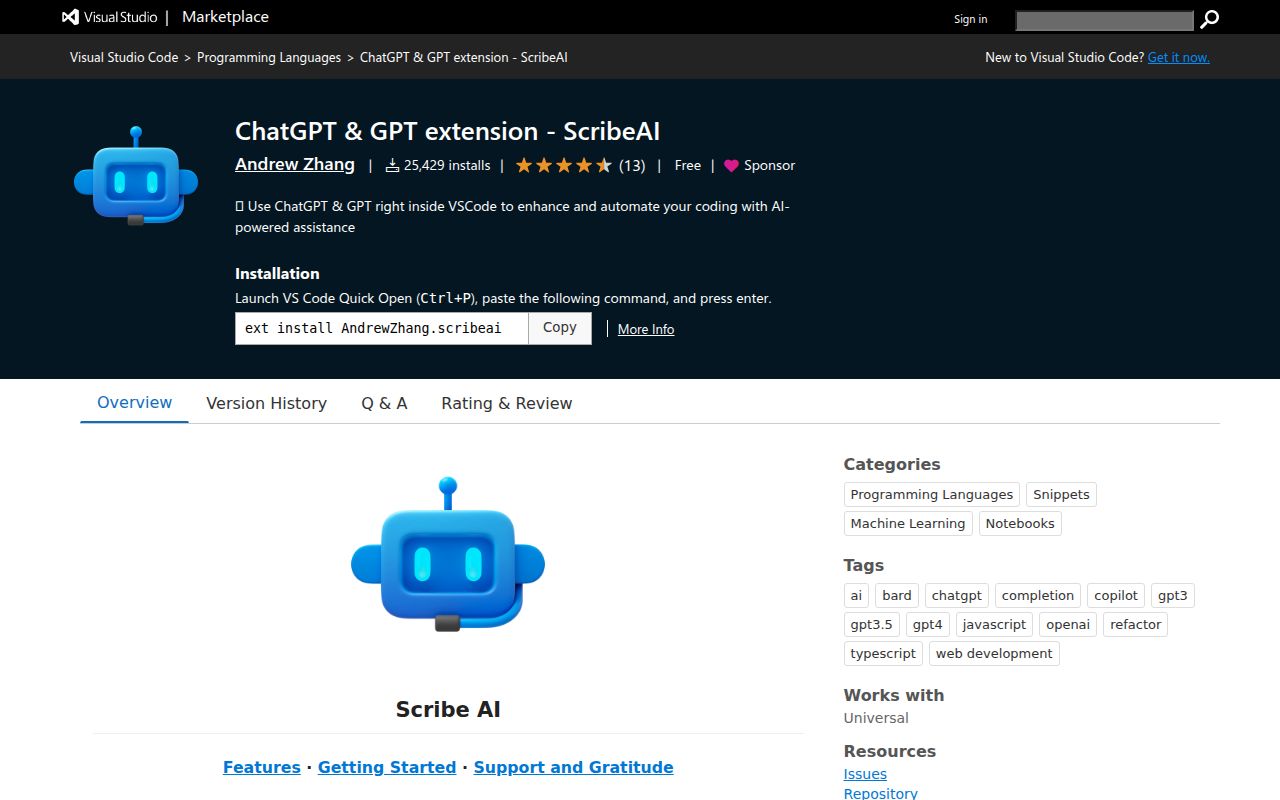Click Sign in
The width and height of the screenshot is (1280, 800).
click(970, 19)
